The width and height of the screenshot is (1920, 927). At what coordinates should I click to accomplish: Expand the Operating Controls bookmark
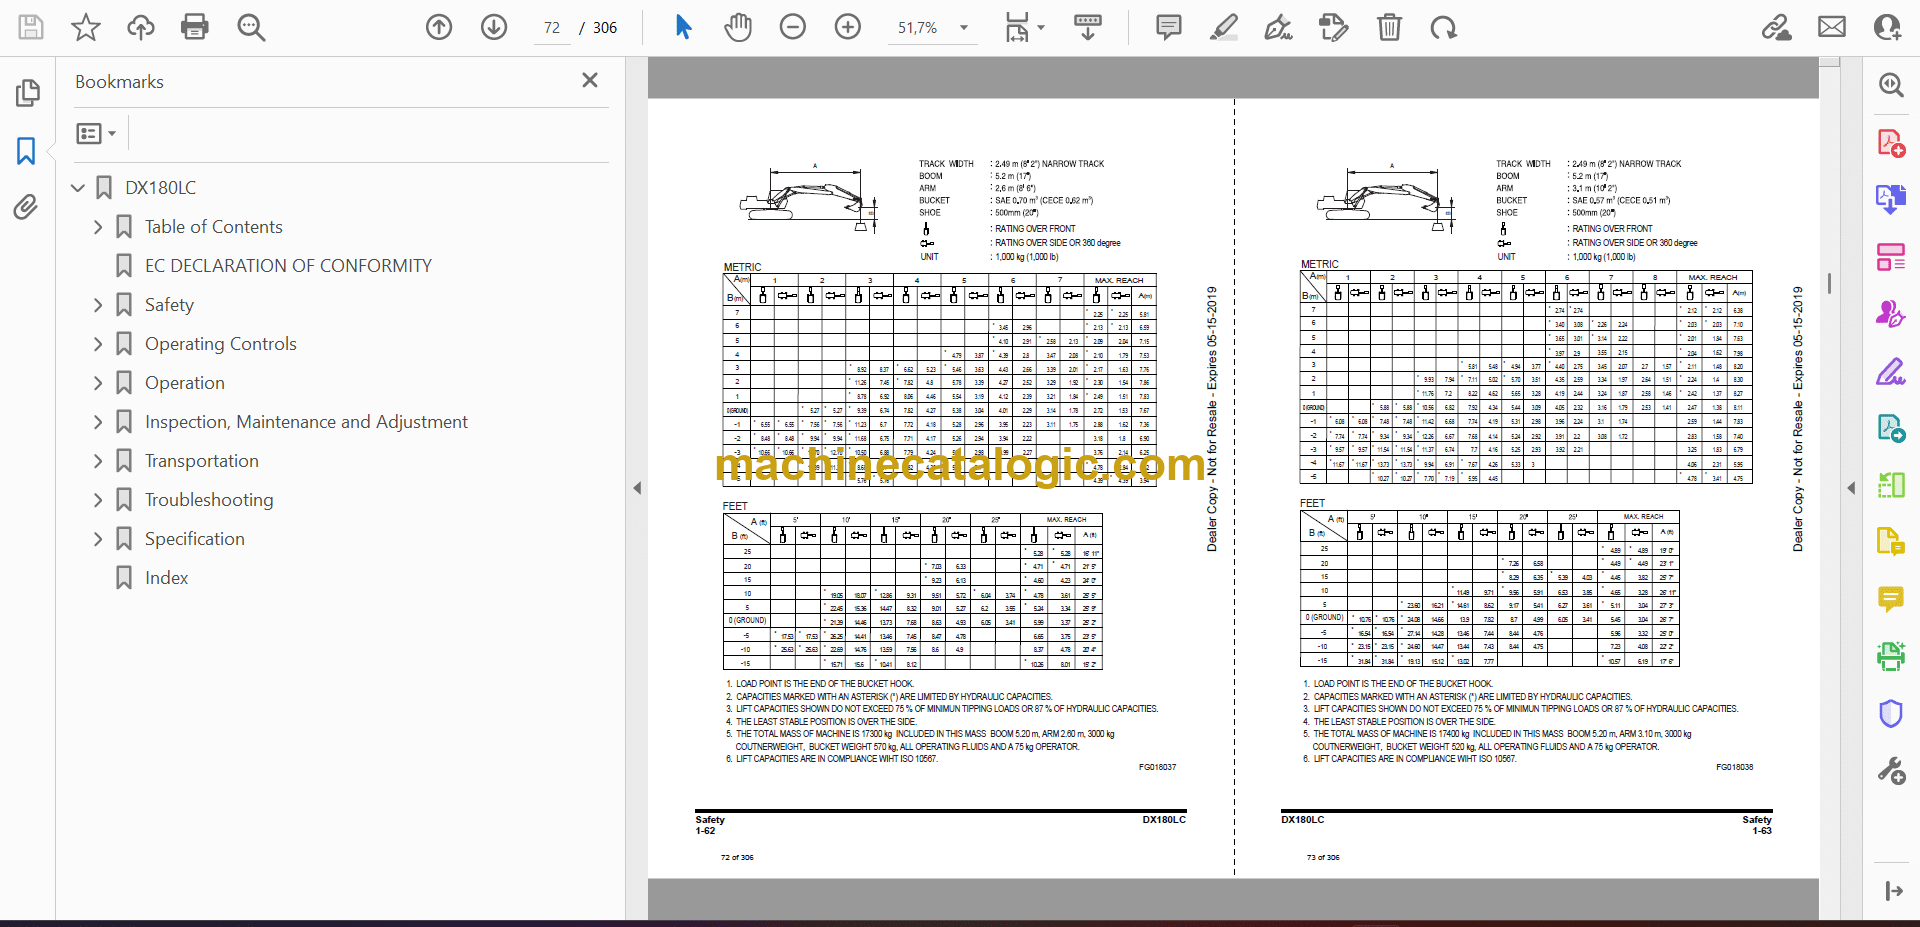click(x=98, y=344)
